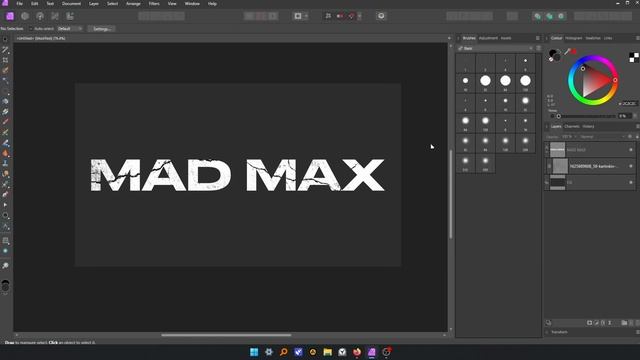Viewport: 640px width, 360px height.
Task: Switch to the Photo persona icon
Action: (10, 16)
